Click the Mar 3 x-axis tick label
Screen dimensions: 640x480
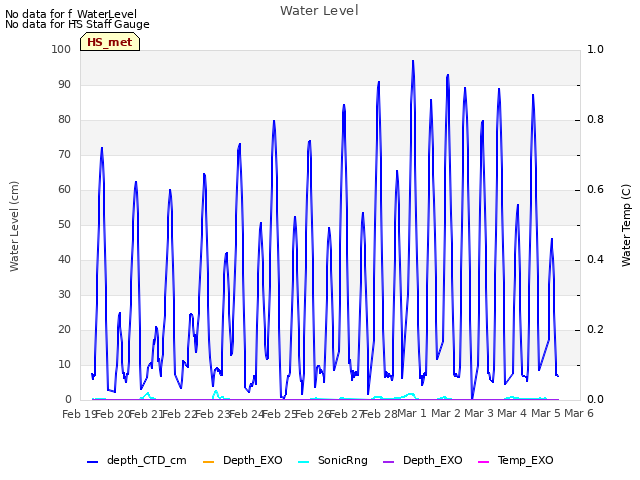click(479, 413)
